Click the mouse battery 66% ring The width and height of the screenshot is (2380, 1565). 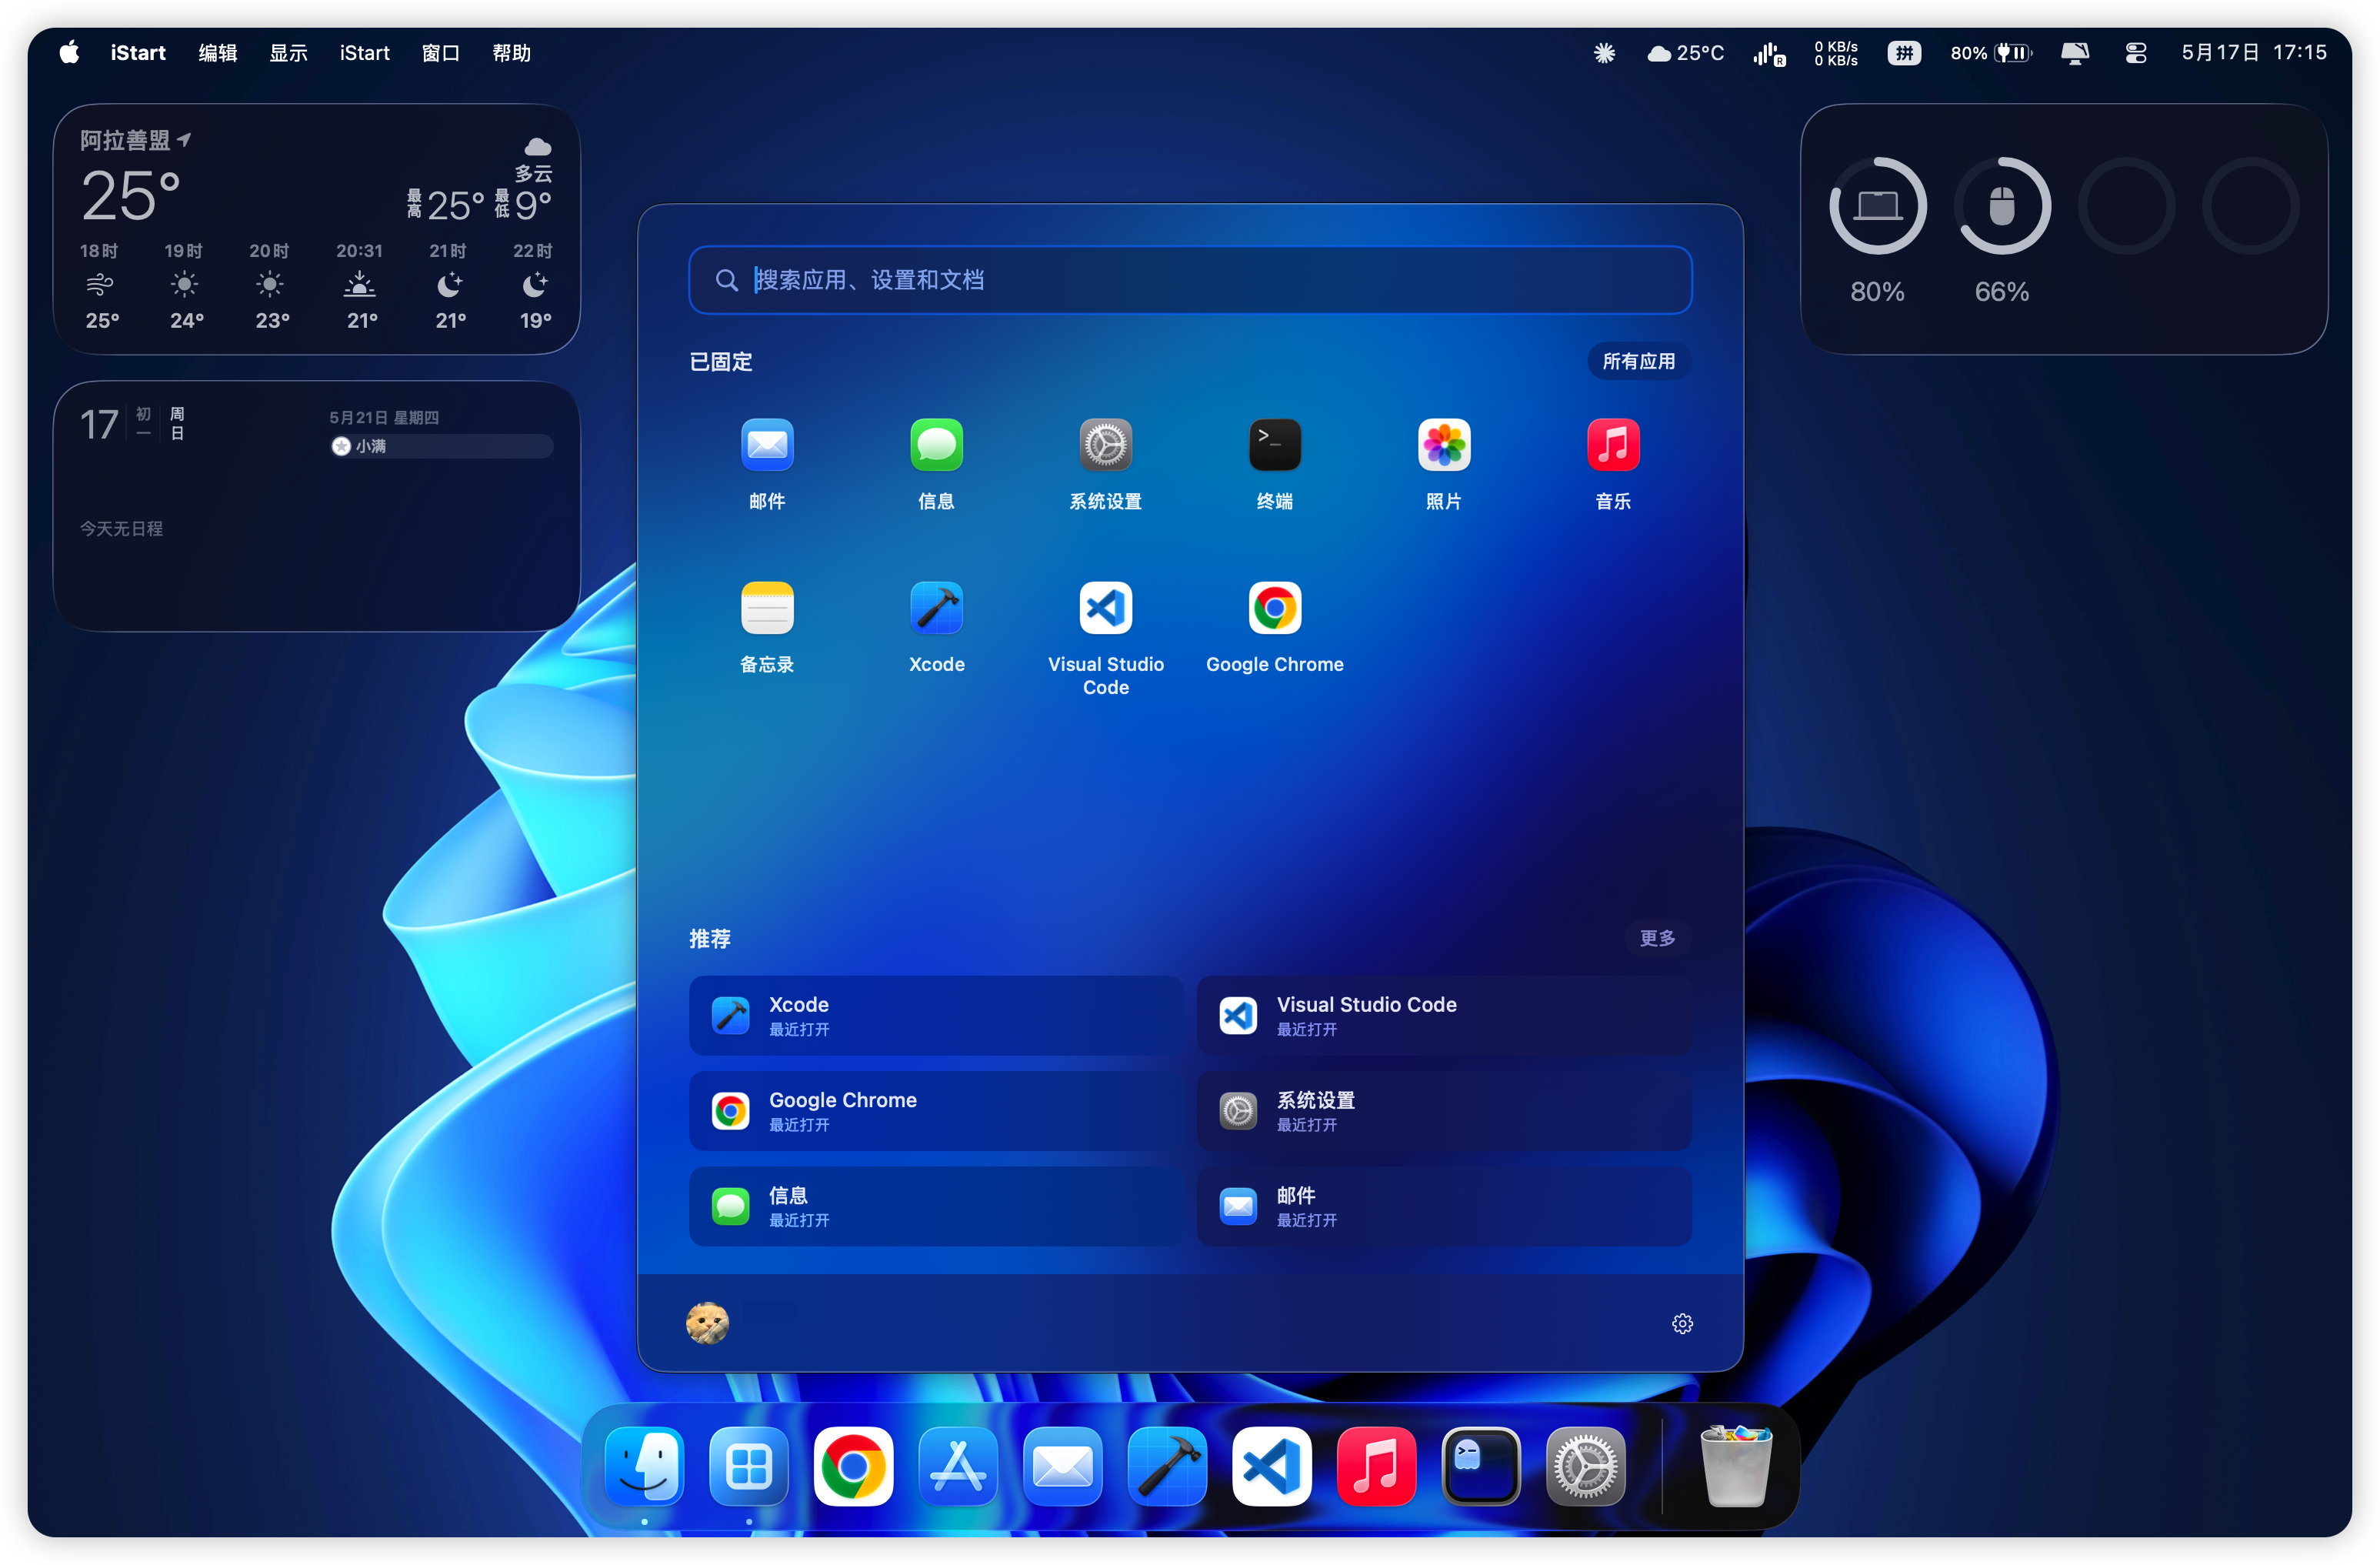point(2001,206)
